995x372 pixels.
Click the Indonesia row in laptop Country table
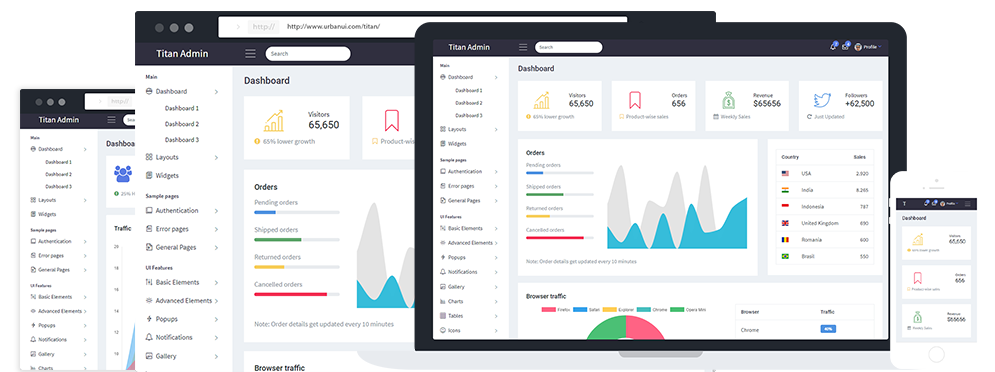(825, 207)
